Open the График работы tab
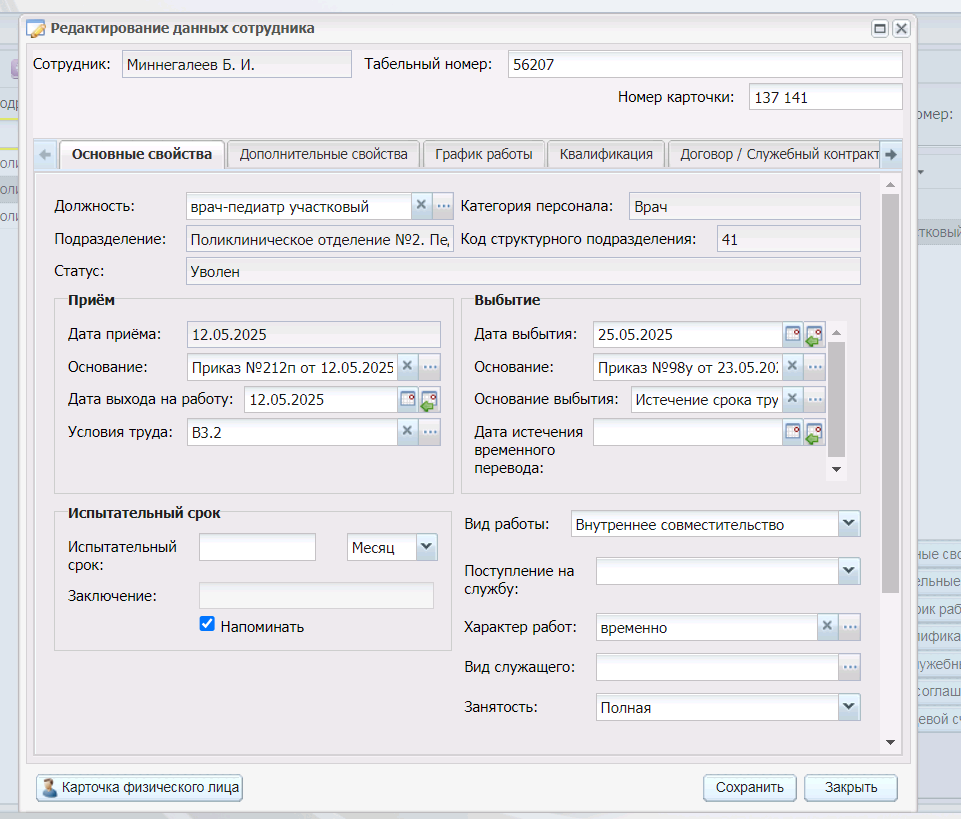The width and height of the screenshot is (961, 819). click(x=483, y=154)
